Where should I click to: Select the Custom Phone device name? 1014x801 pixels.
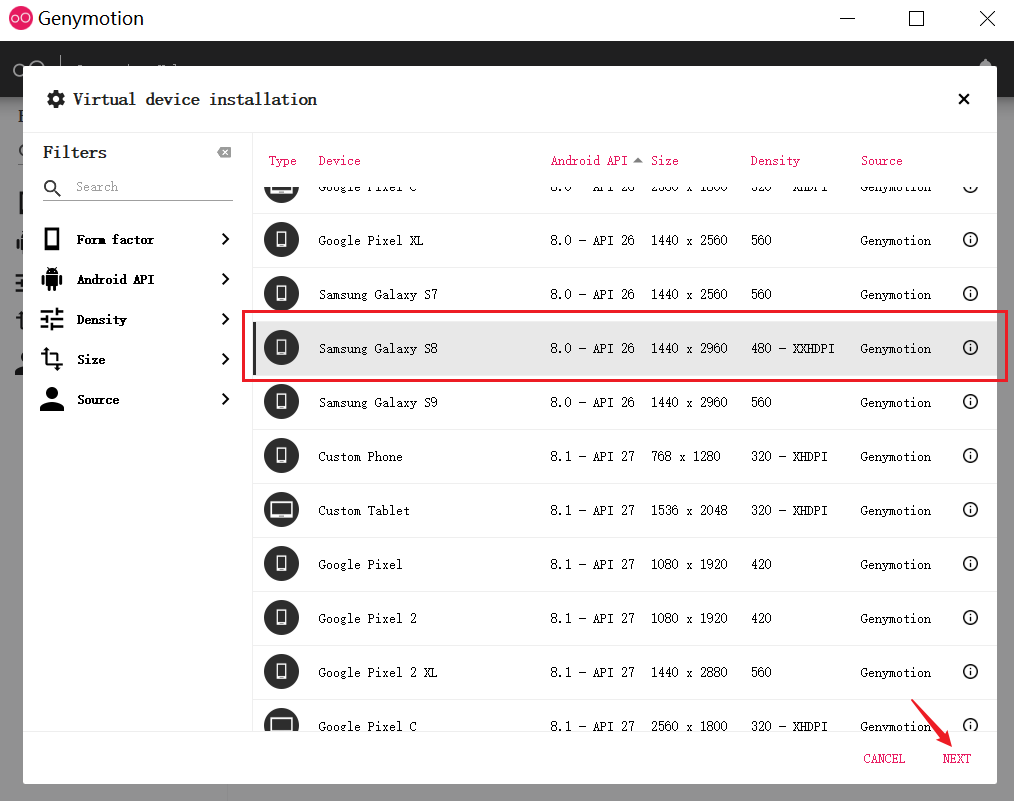point(360,456)
